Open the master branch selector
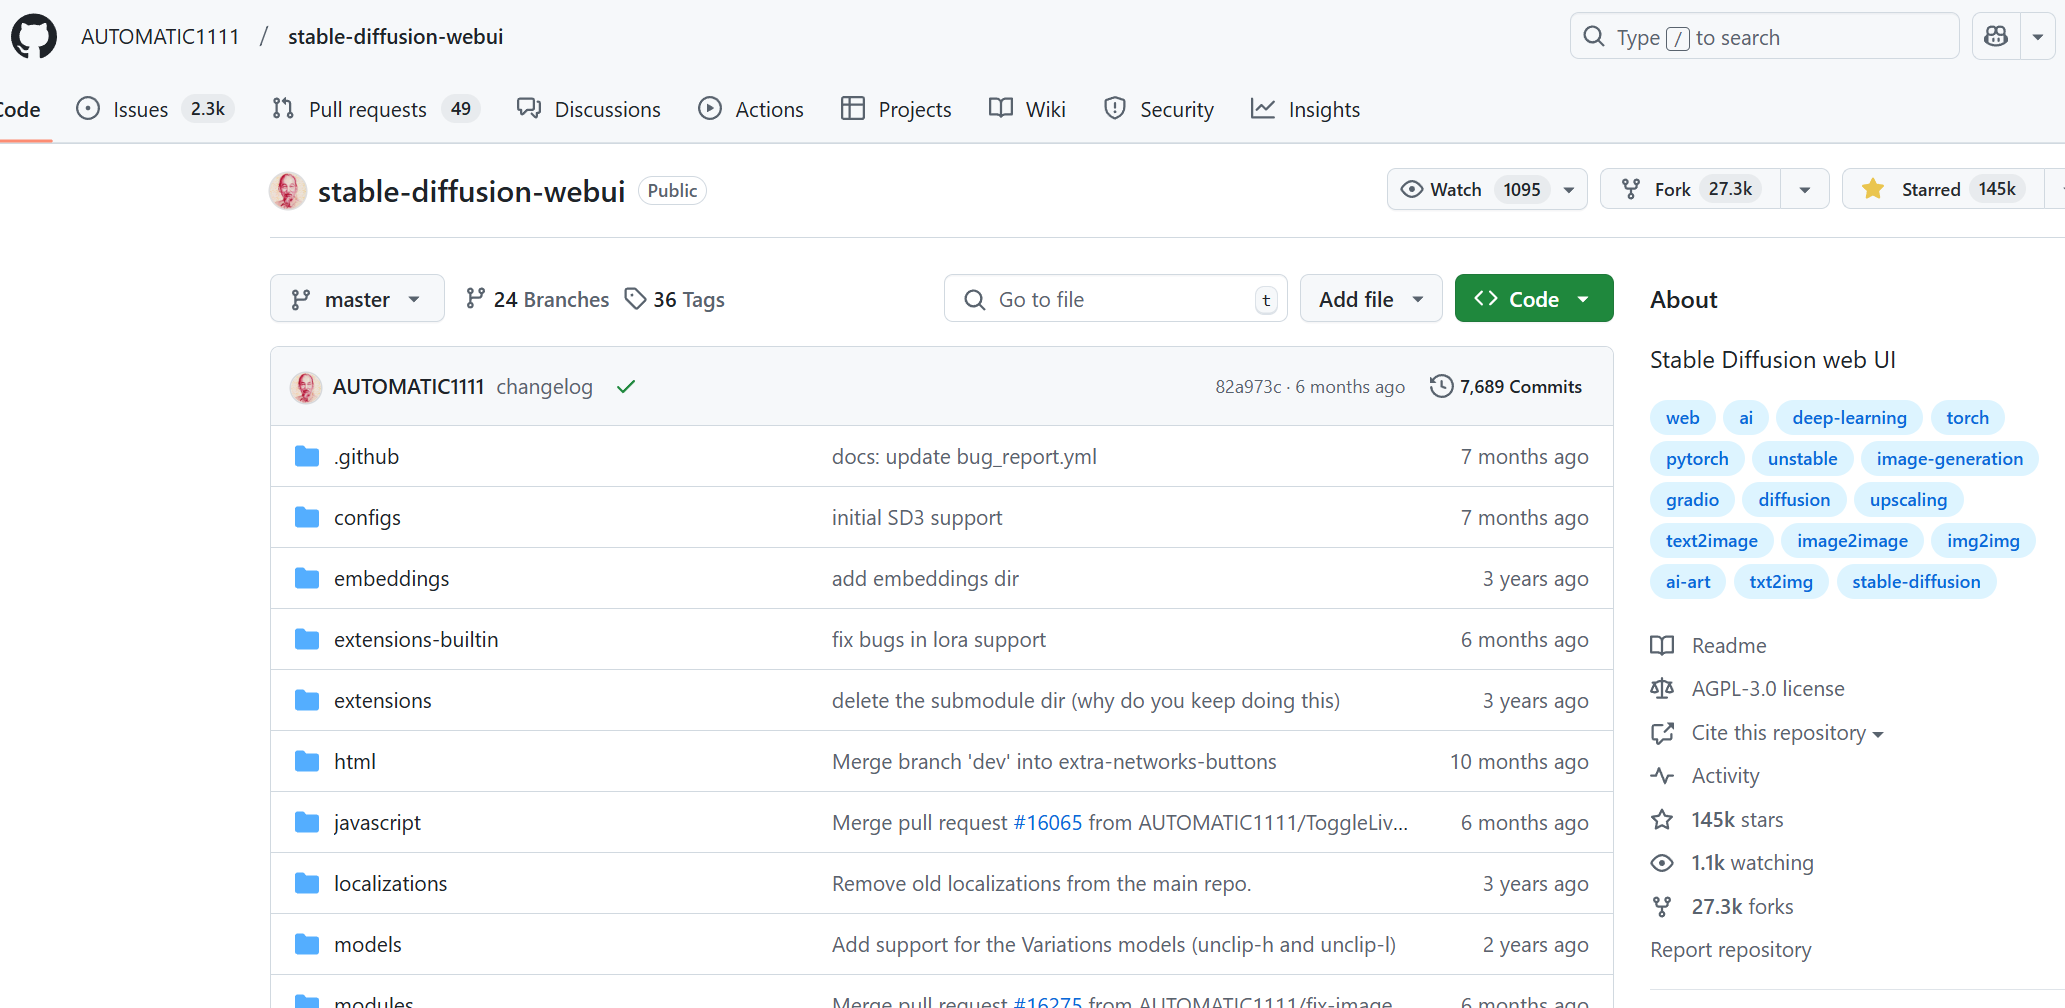This screenshot has height=1008, width=2065. coord(357,299)
